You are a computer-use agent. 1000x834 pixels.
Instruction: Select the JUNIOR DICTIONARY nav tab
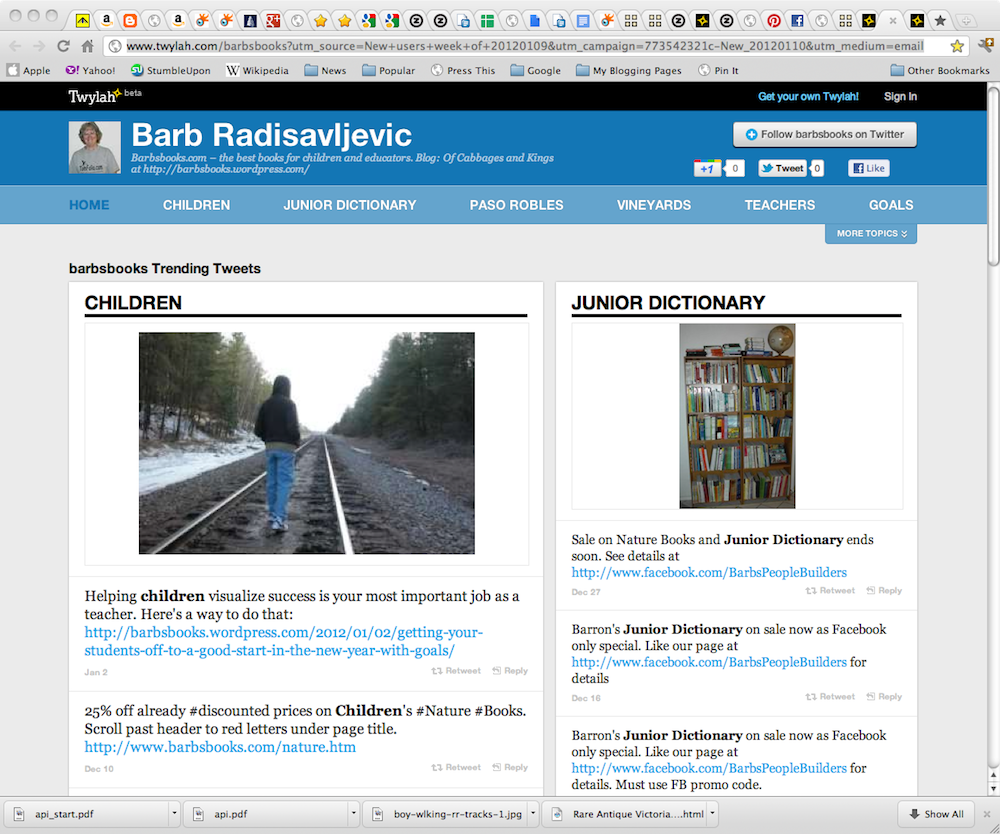(349, 205)
